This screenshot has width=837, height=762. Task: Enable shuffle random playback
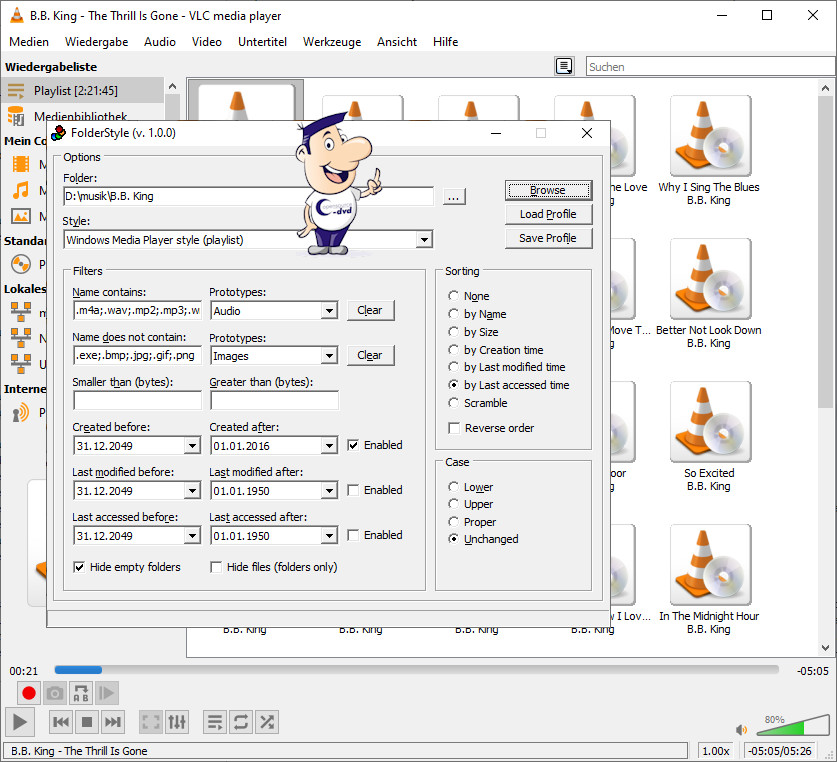click(x=267, y=721)
